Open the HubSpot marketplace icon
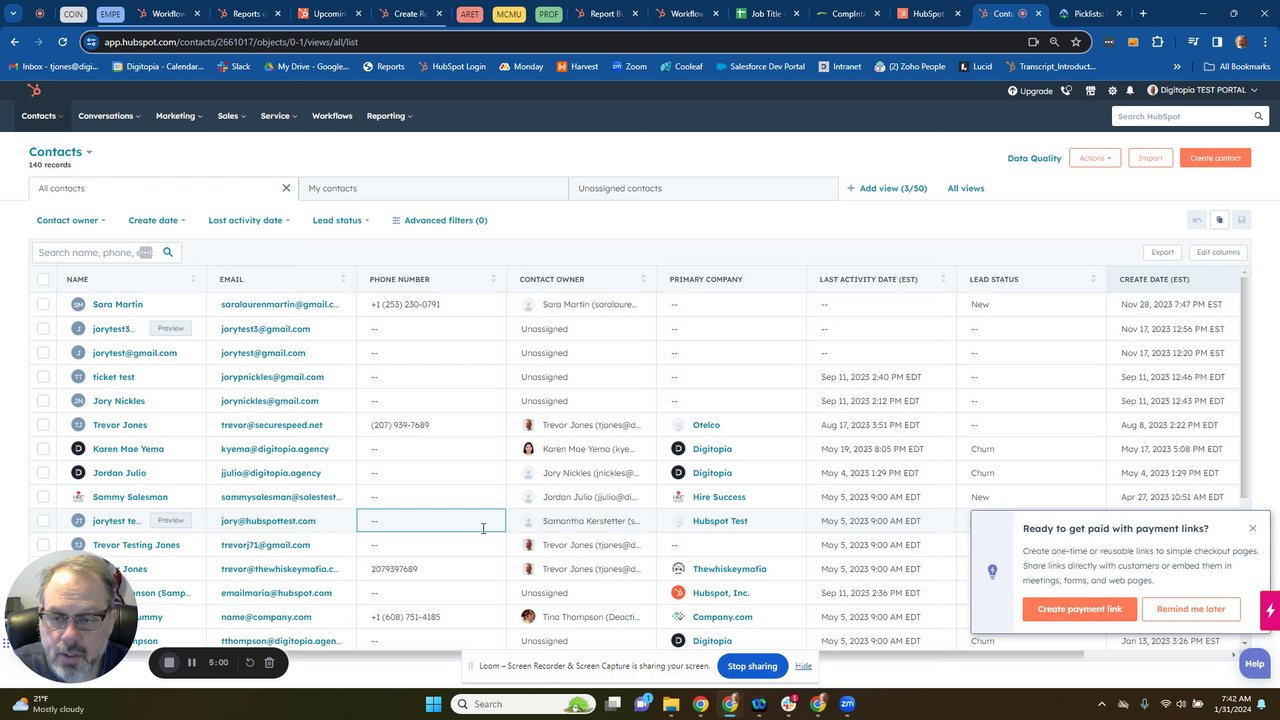This screenshot has width=1280, height=720. (x=1090, y=90)
